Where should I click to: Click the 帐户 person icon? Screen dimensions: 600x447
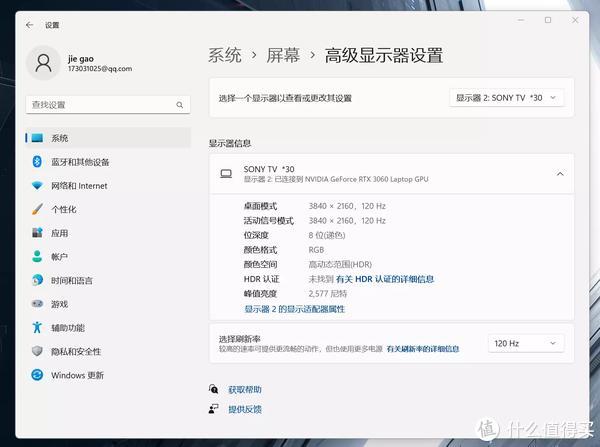click(x=37, y=256)
